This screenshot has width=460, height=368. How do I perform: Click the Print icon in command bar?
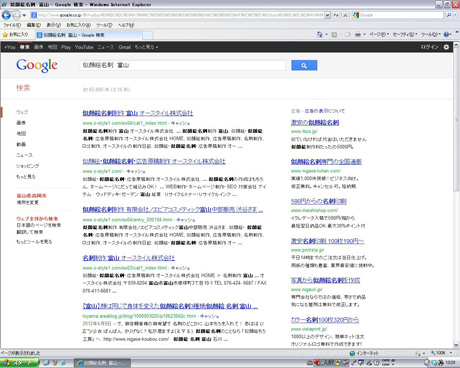pos(358,35)
